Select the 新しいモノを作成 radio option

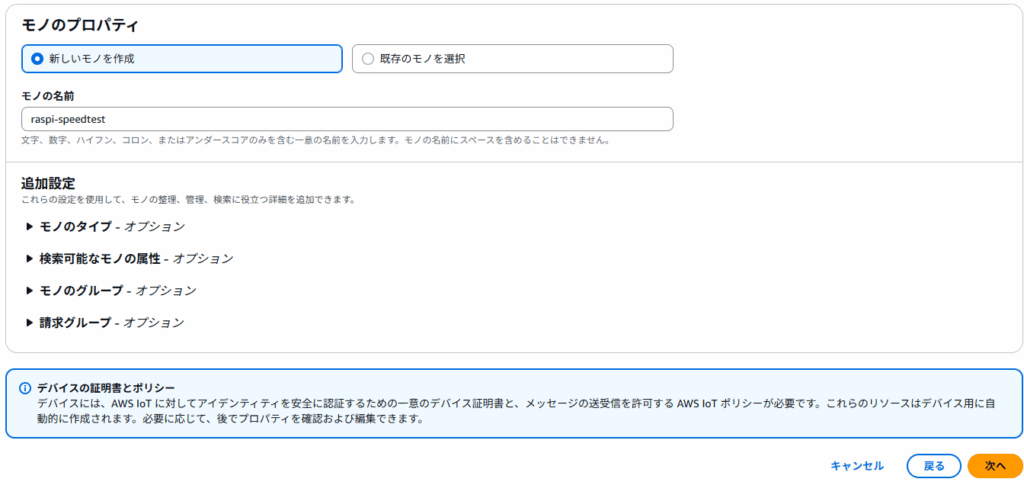point(182,59)
